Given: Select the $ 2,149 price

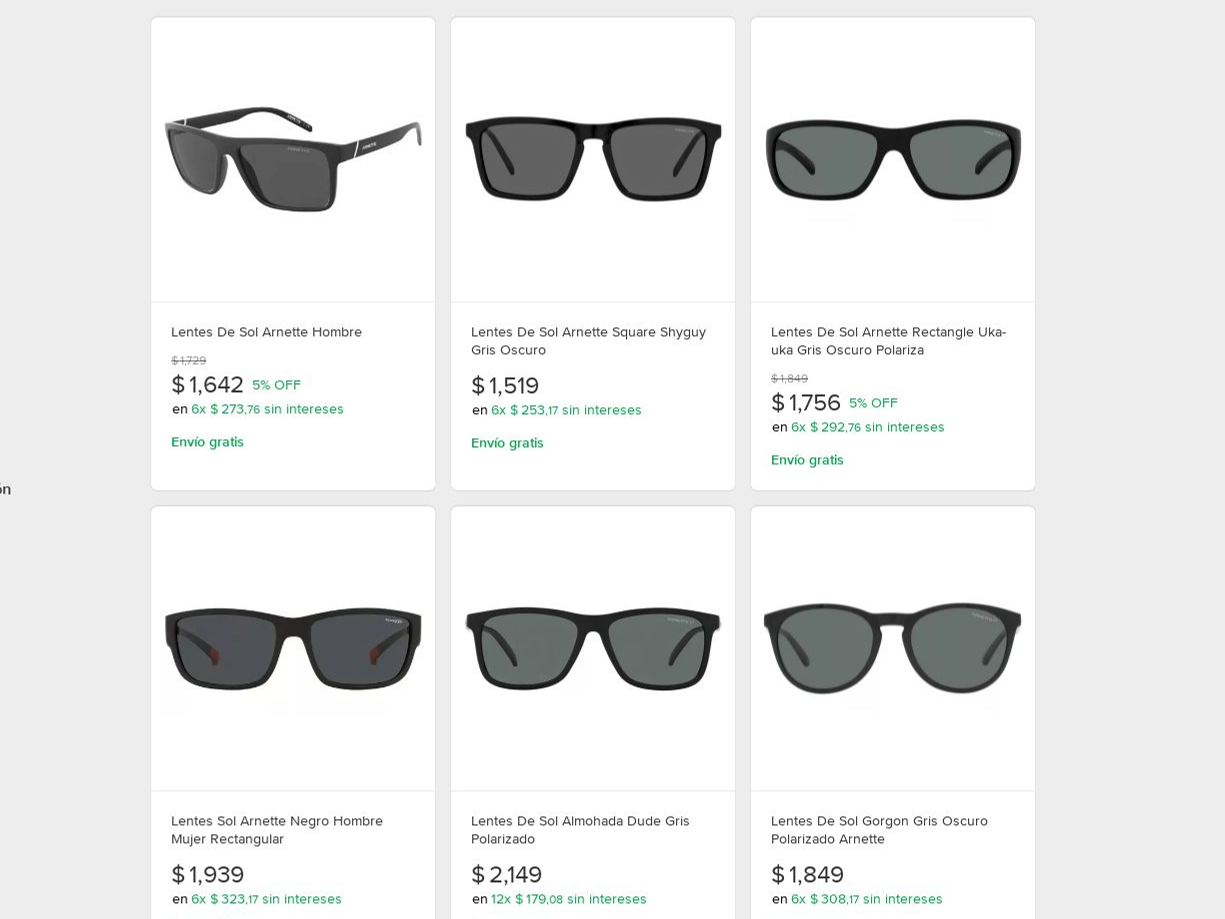Looking at the screenshot, I should click(507, 875).
